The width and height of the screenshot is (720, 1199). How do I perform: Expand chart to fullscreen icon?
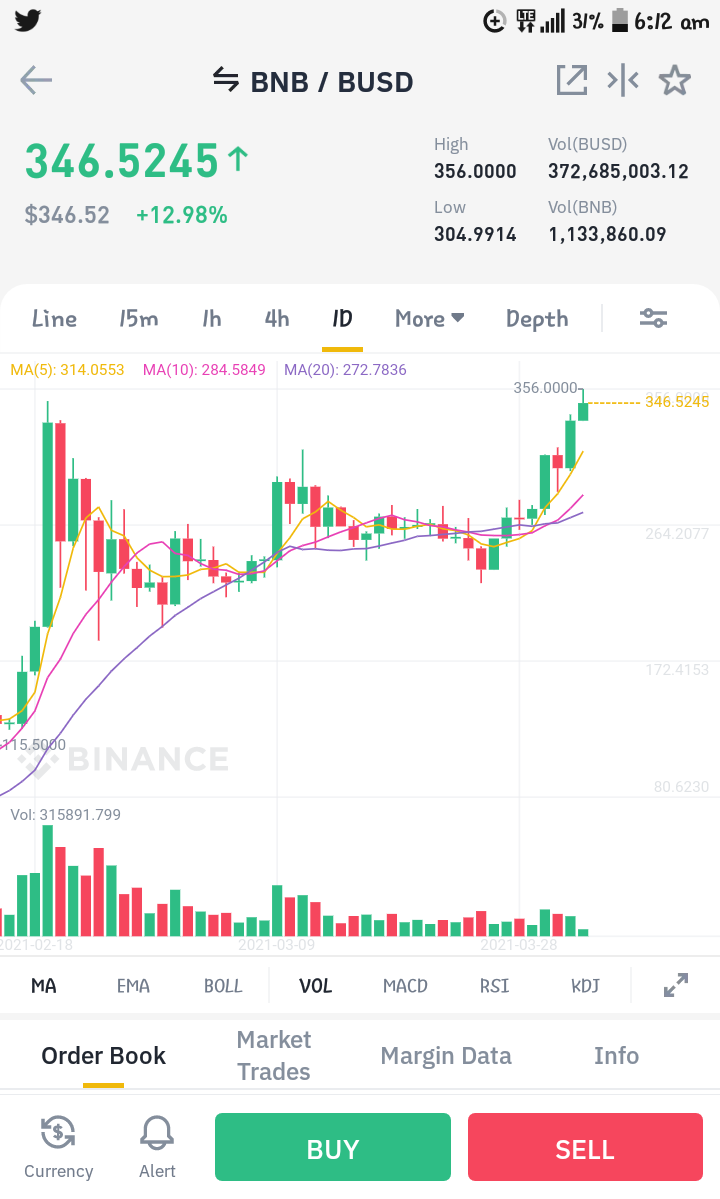click(676, 985)
